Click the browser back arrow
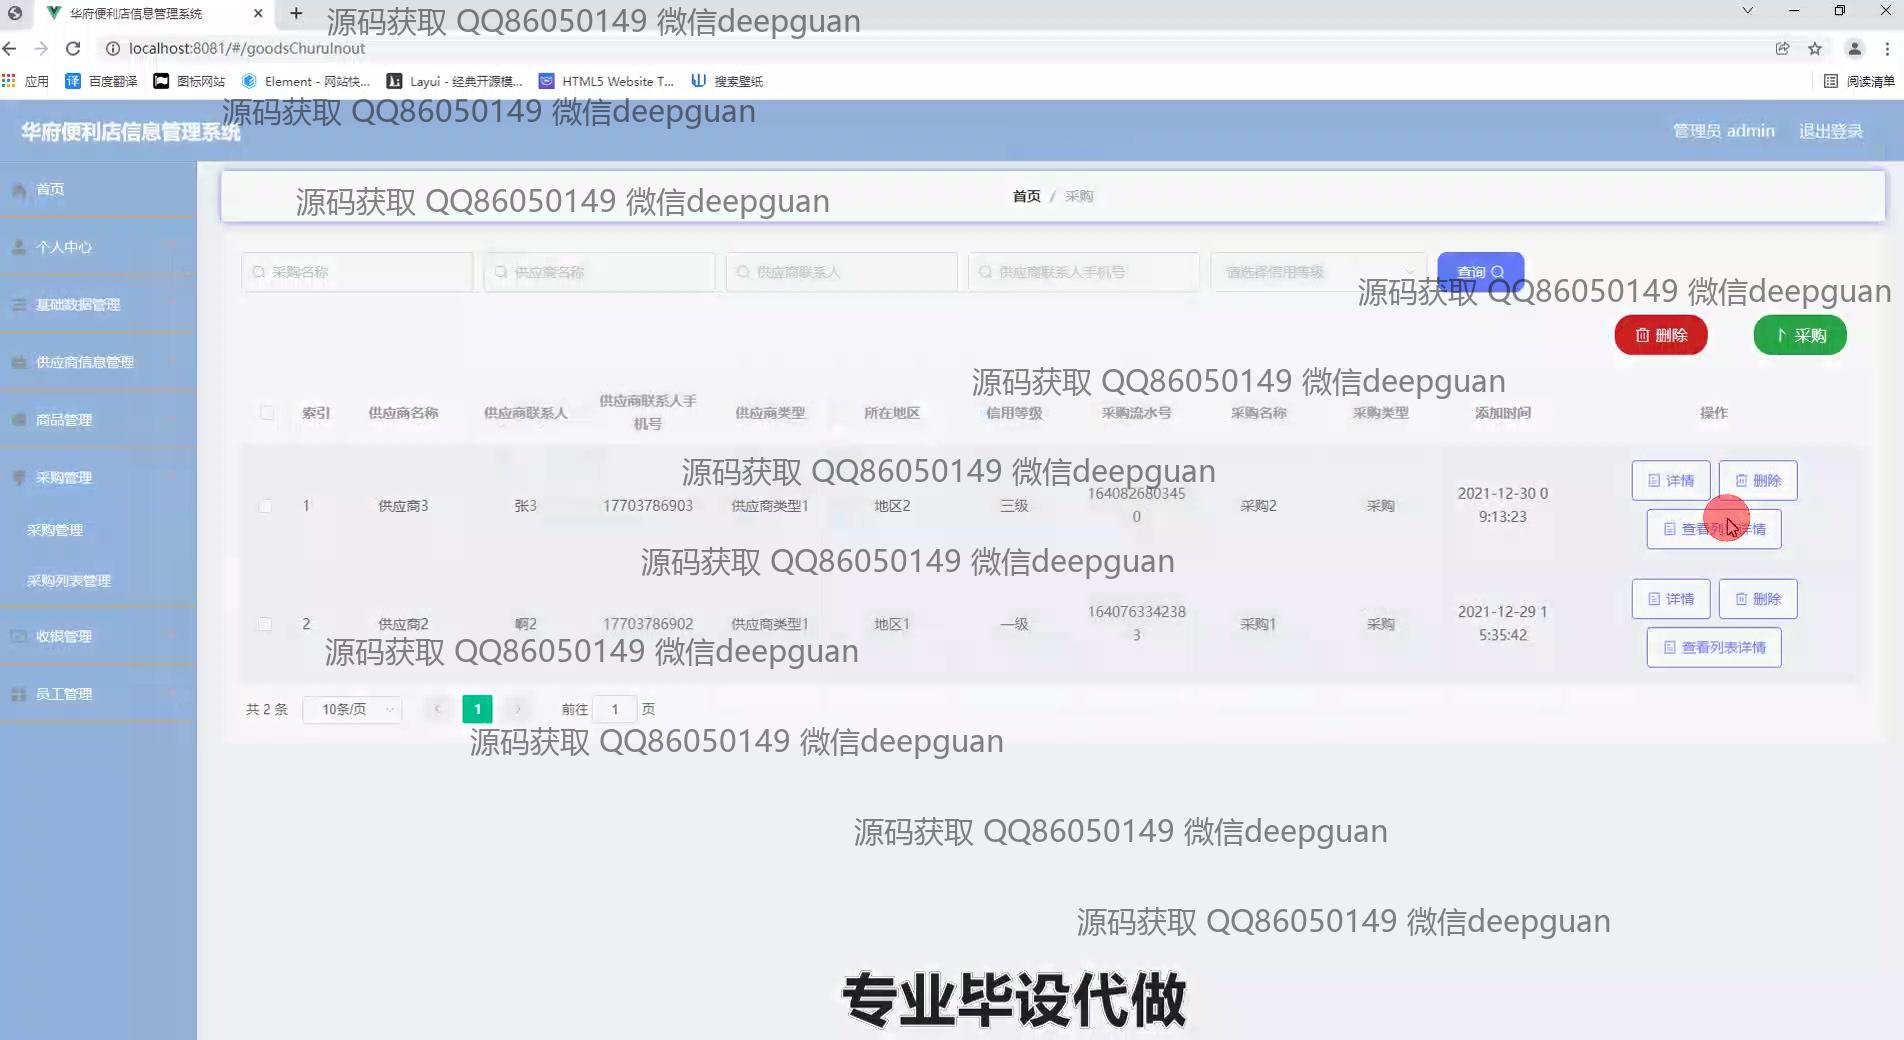Image resolution: width=1904 pixels, height=1040 pixels. tap(10, 48)
